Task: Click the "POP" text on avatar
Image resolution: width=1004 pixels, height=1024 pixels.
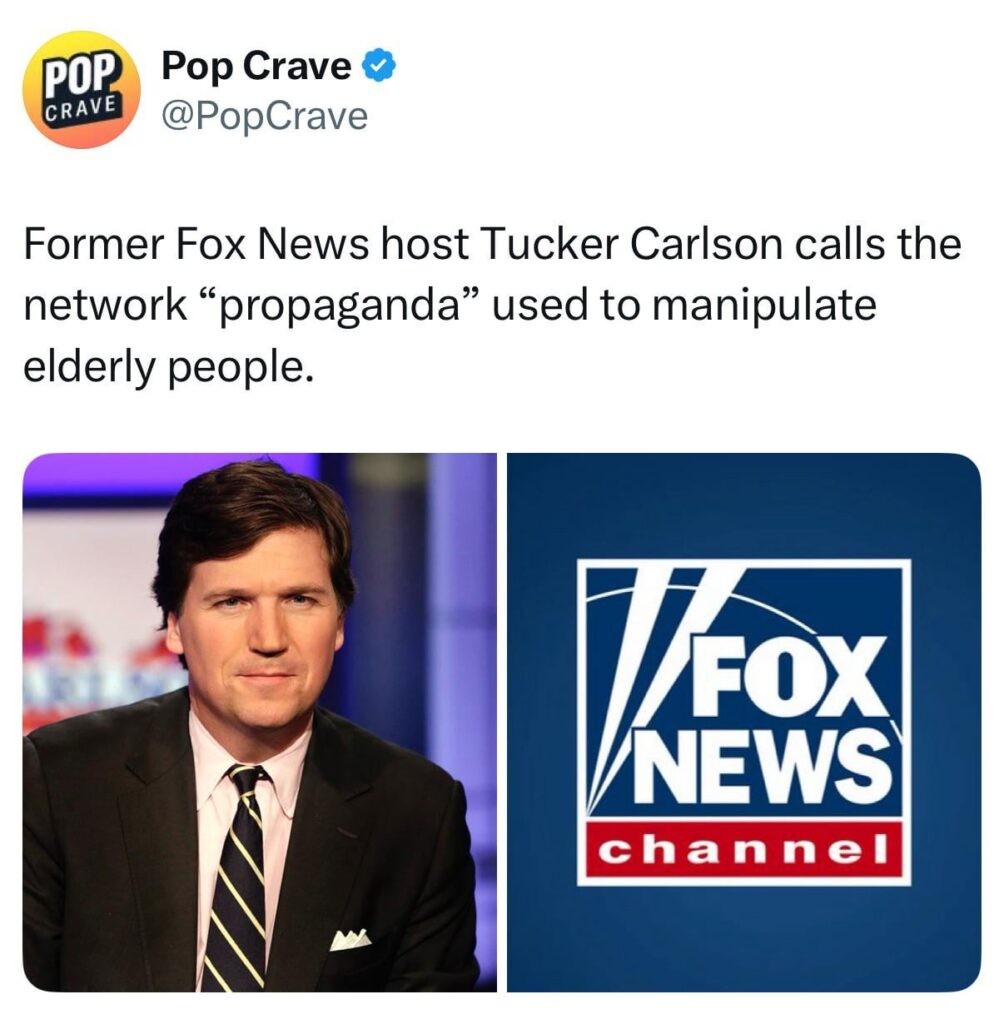Action: pos(86,74)
